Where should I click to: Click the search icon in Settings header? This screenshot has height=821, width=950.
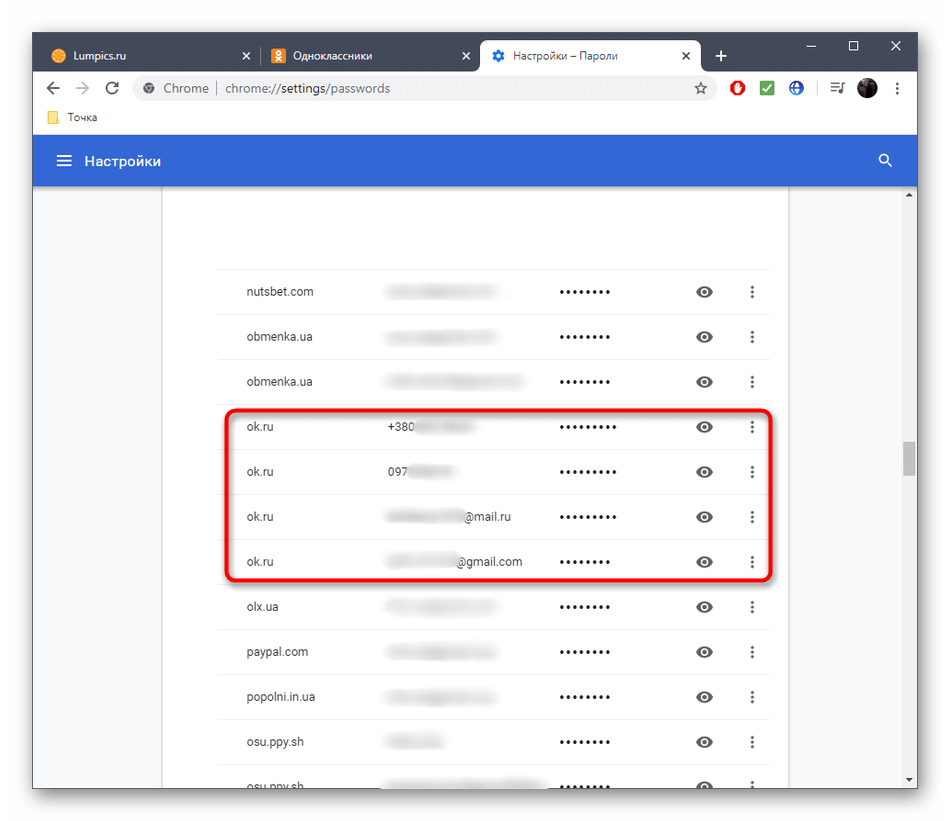coord(884,161)
